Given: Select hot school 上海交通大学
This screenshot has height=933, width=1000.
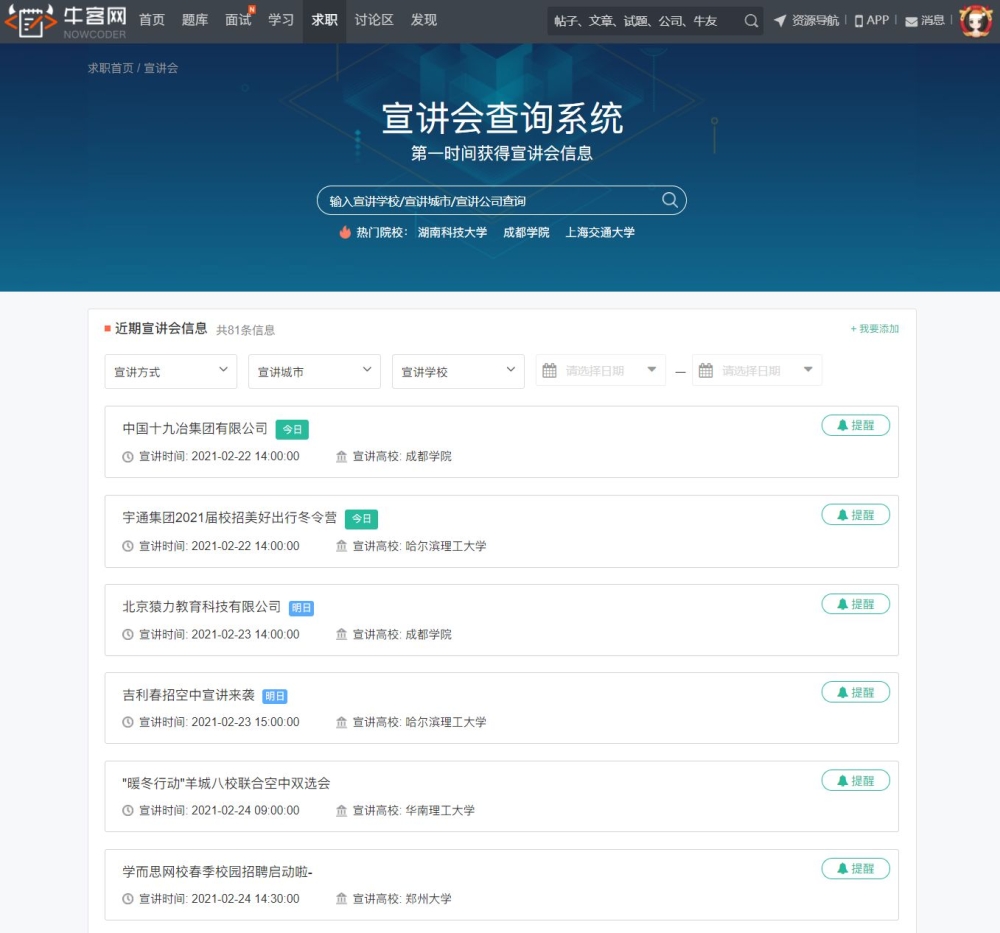Looking at the screenshot, I should click(x=600, y=233).
